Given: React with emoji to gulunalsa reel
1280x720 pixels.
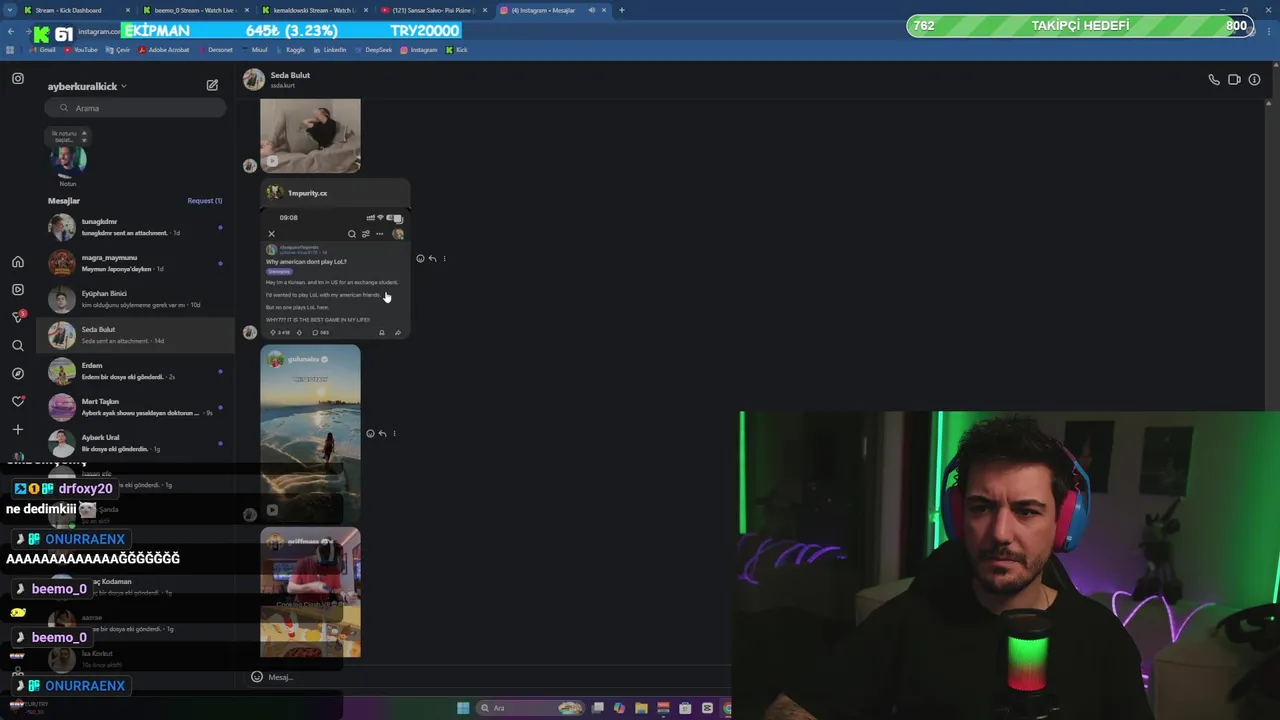Looking at the screenshot, I should (x=370, y=434).
